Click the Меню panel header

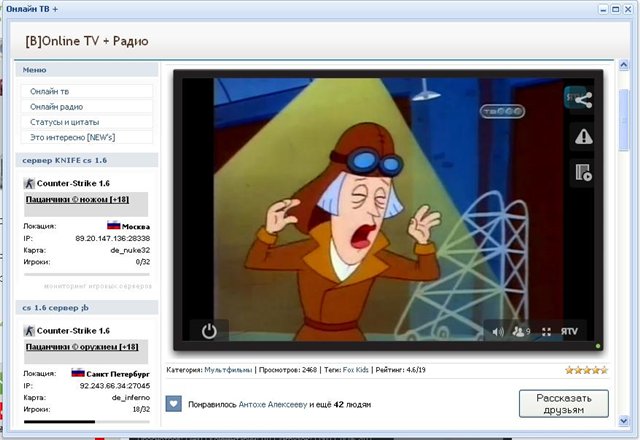point(87,70)
